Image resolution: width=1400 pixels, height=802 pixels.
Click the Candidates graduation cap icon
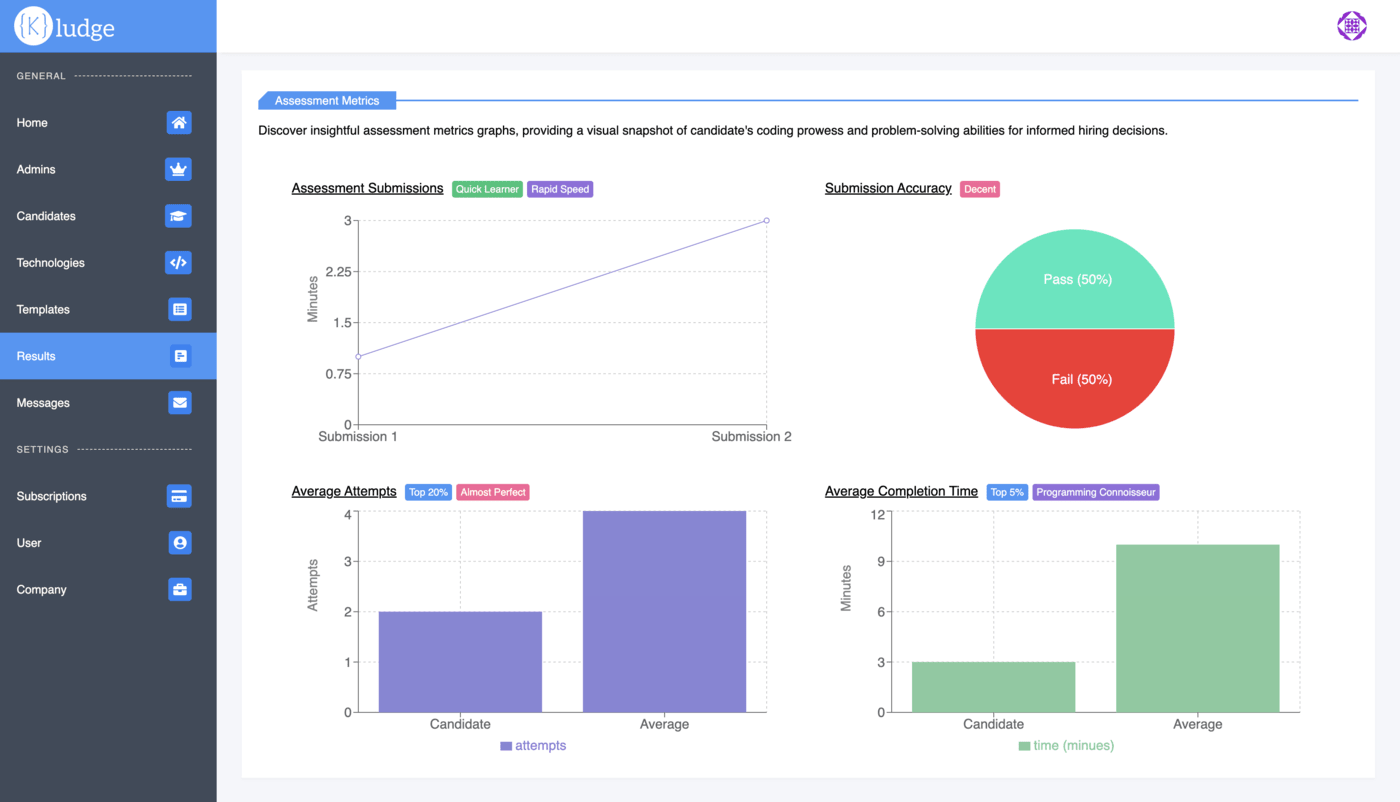pyautogui.click(x=179, y=216)
